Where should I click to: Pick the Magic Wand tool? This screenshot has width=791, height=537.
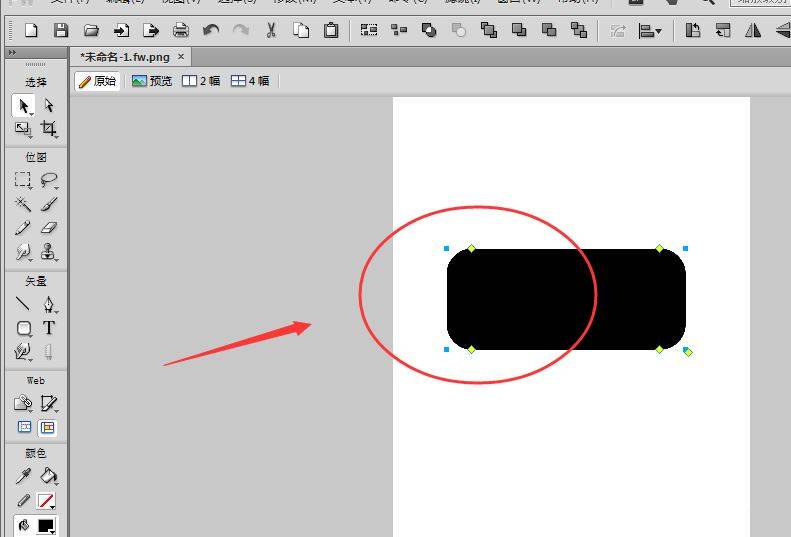[23, 204]
